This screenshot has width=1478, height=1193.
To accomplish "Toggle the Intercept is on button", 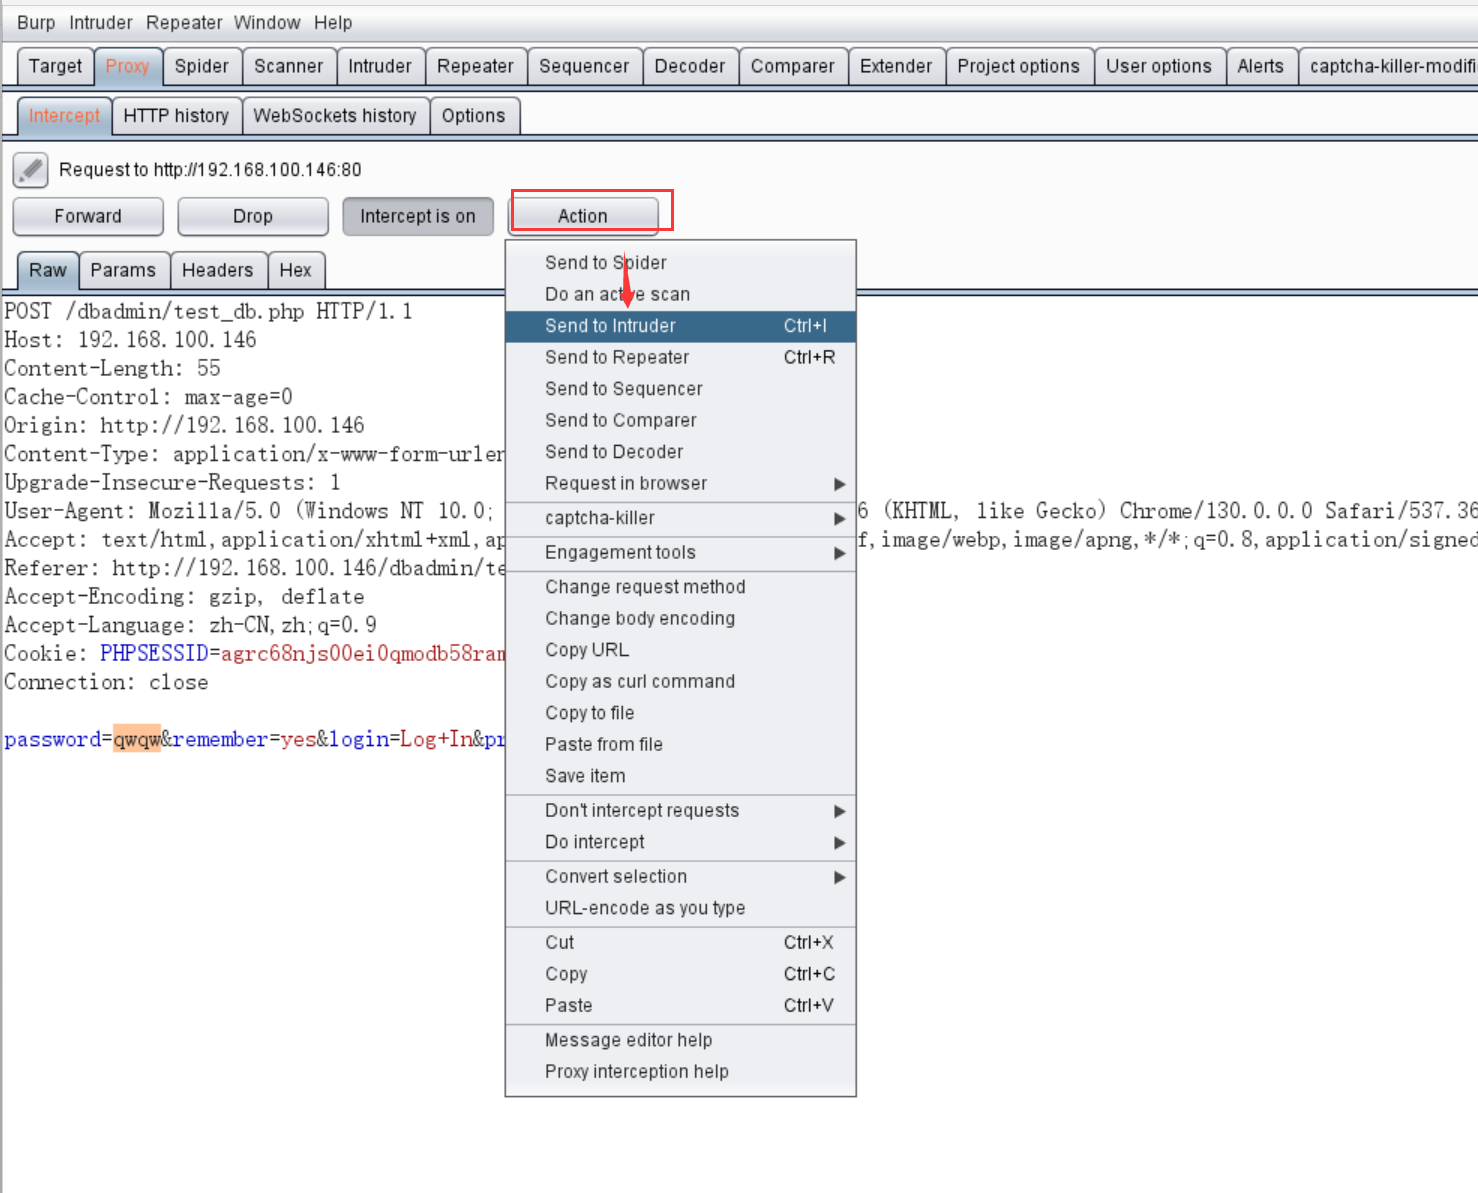I will 418,216.
